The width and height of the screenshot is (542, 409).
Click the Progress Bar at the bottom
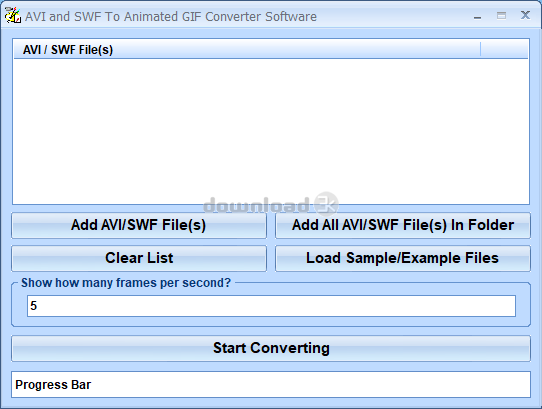271,384
